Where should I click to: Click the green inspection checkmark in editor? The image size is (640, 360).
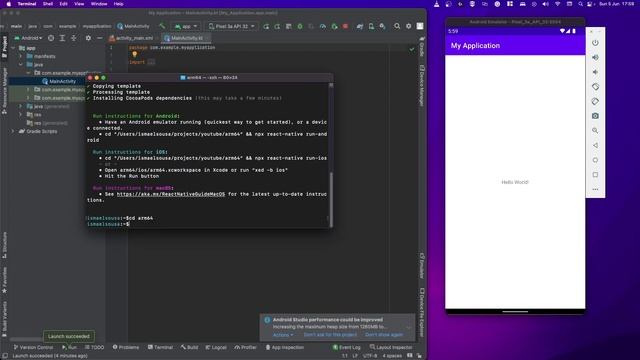point(411,49)
